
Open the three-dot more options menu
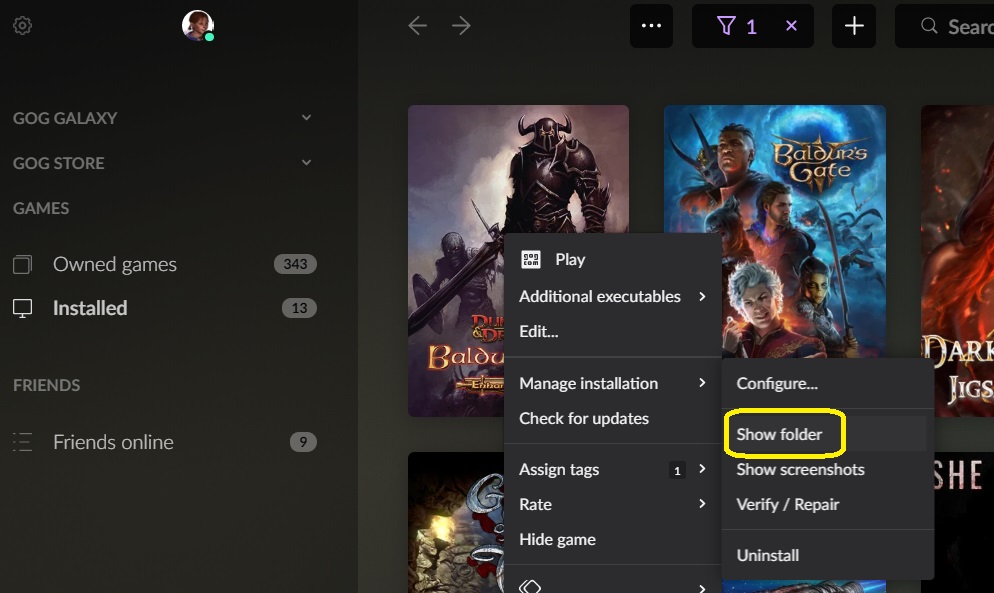click(651, 26)
